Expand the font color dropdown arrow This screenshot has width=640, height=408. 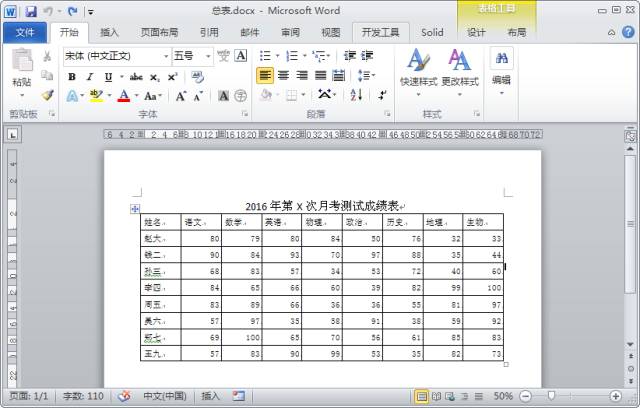[135, 97]
